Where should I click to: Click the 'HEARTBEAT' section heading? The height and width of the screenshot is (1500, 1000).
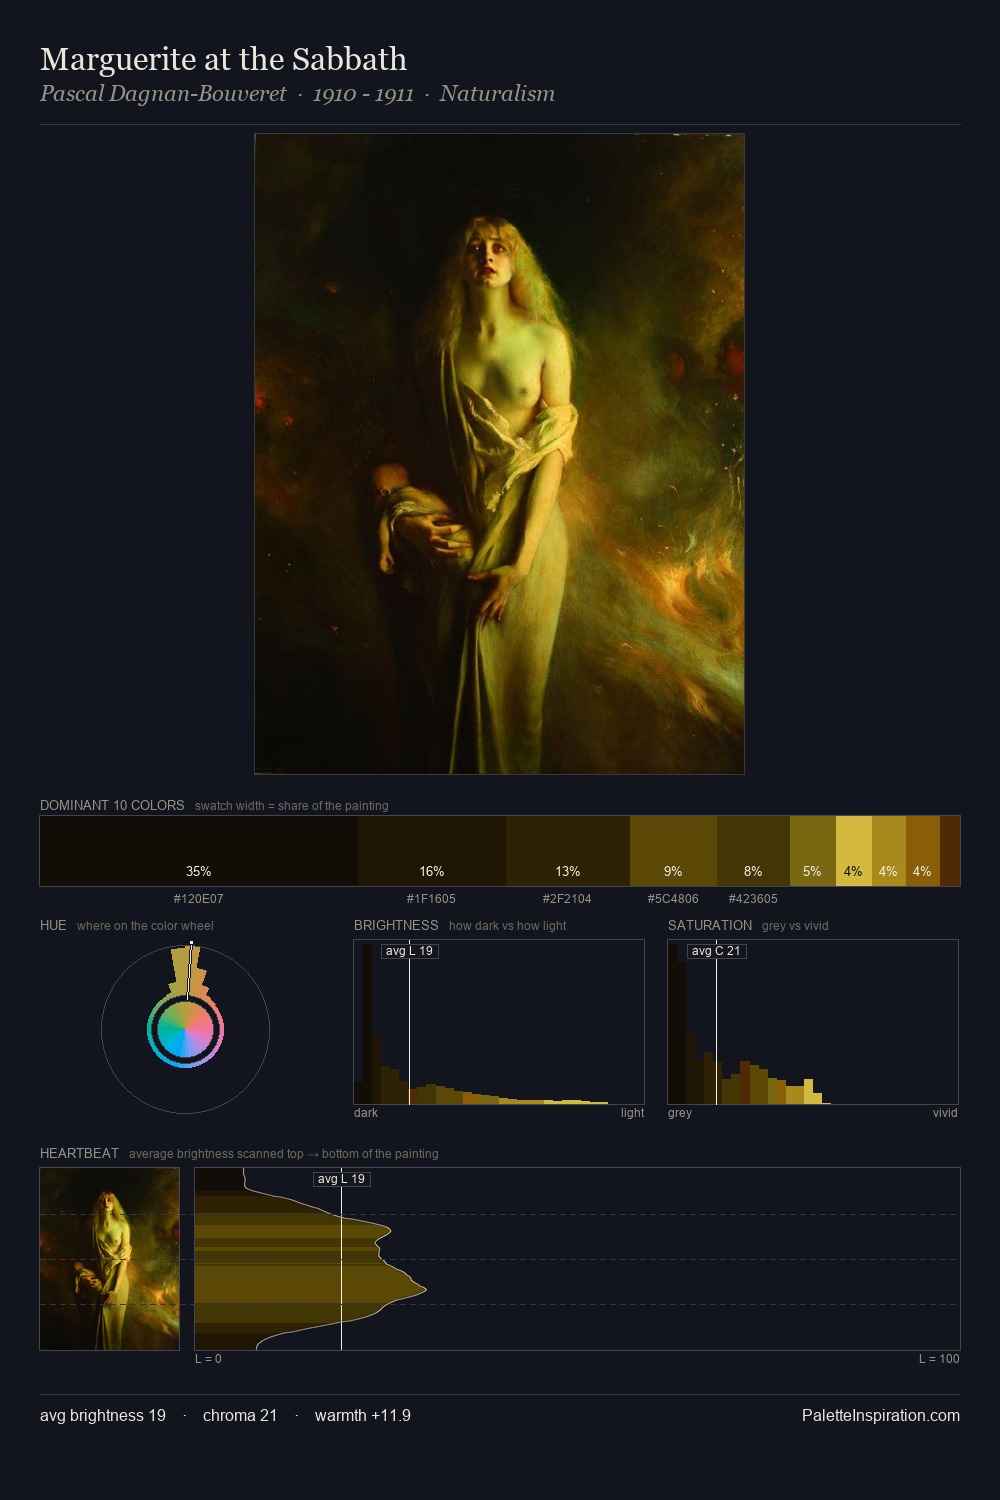79,1153
